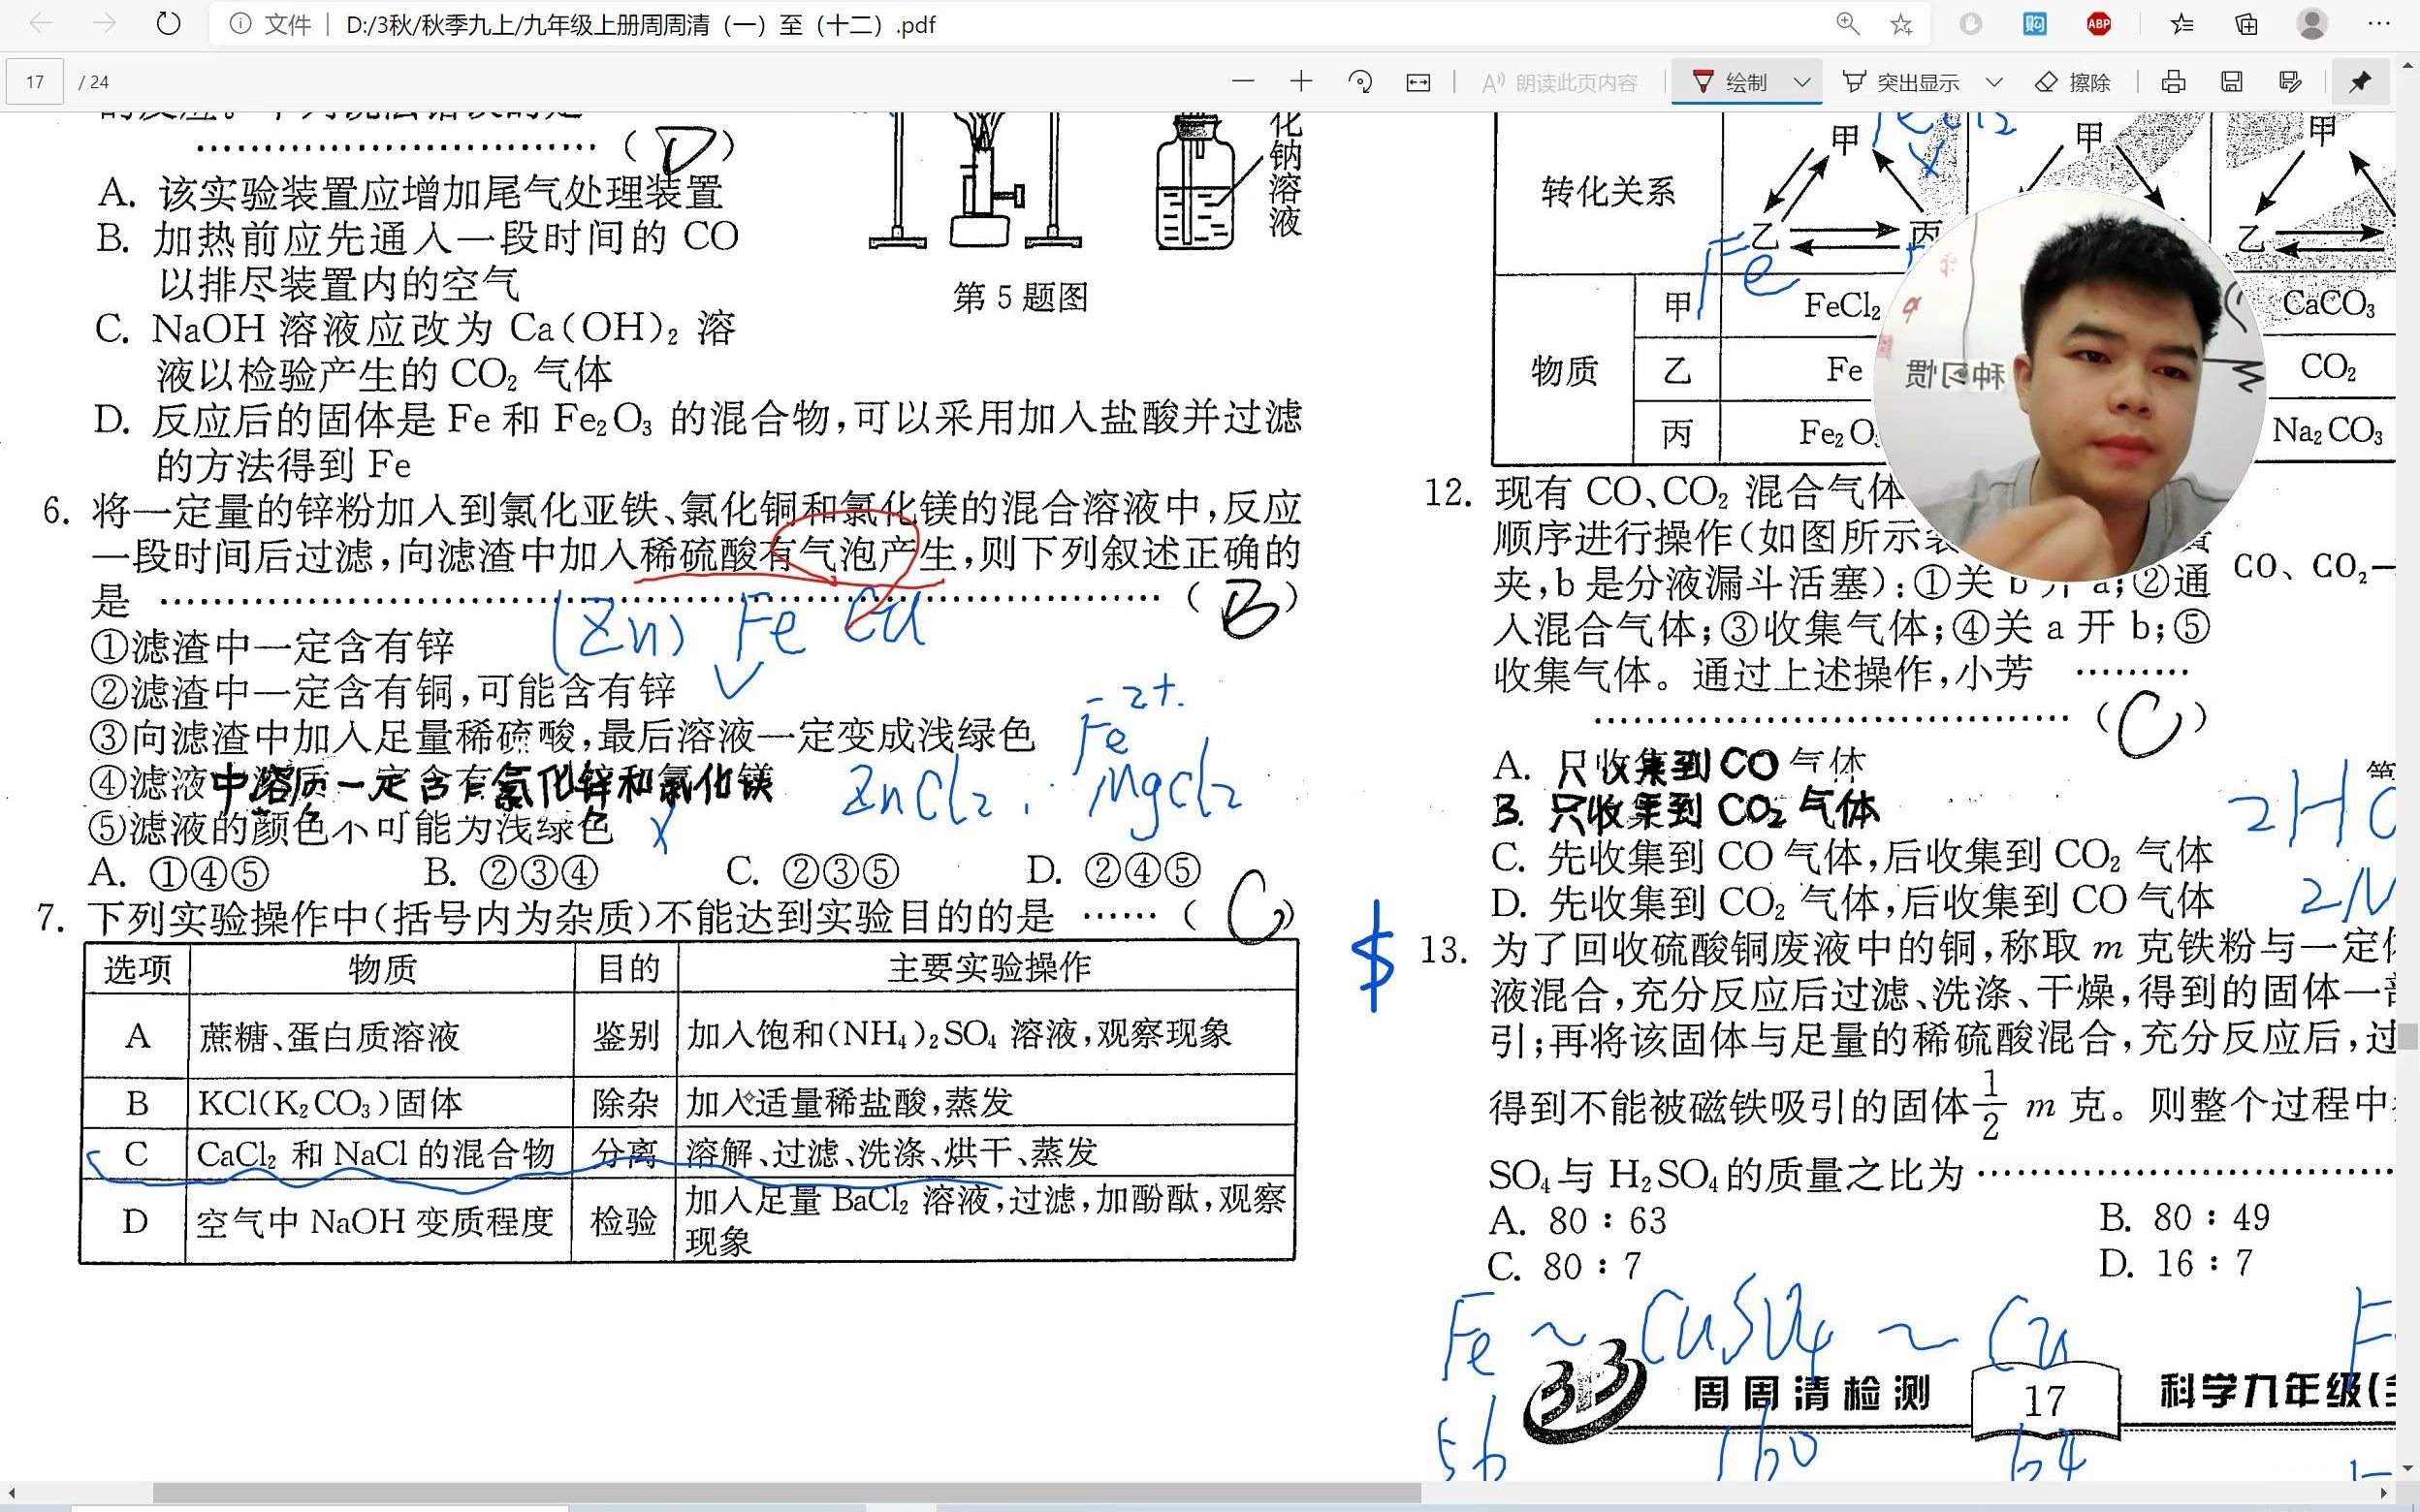The width and height of the screenshot is (2420, 1512).
Task: Click question 6 option 'D. ②④⑤'
Action: pos(1113,872)
